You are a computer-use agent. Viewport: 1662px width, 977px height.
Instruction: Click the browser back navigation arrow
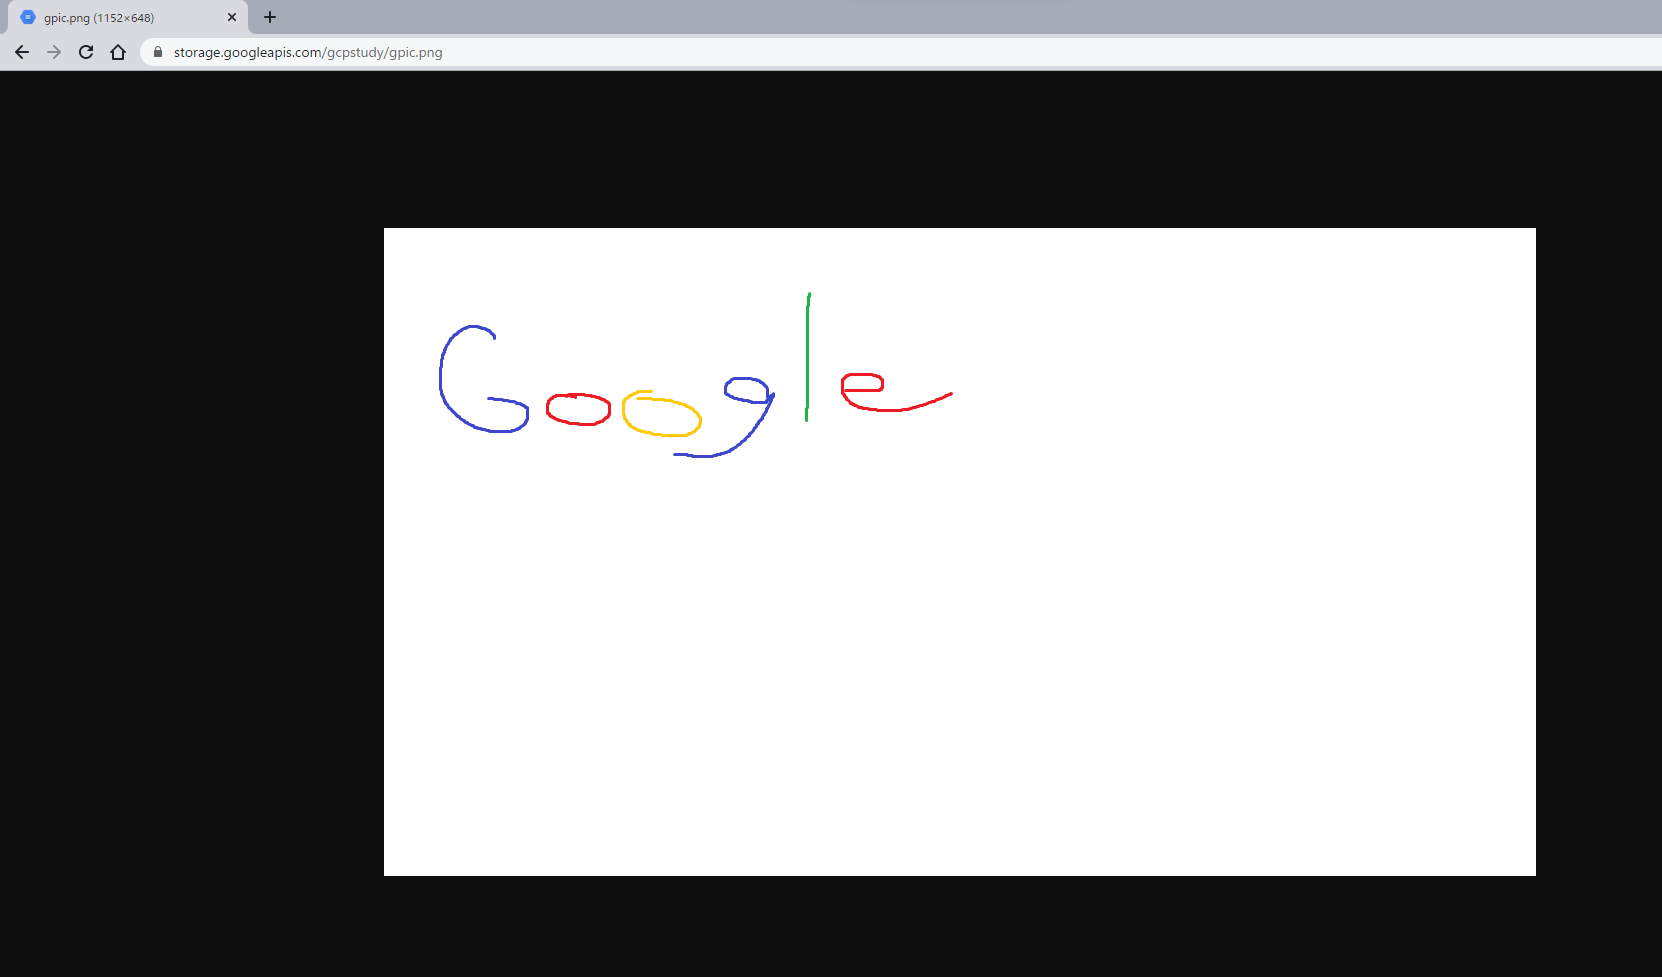[x=21, y=52]
